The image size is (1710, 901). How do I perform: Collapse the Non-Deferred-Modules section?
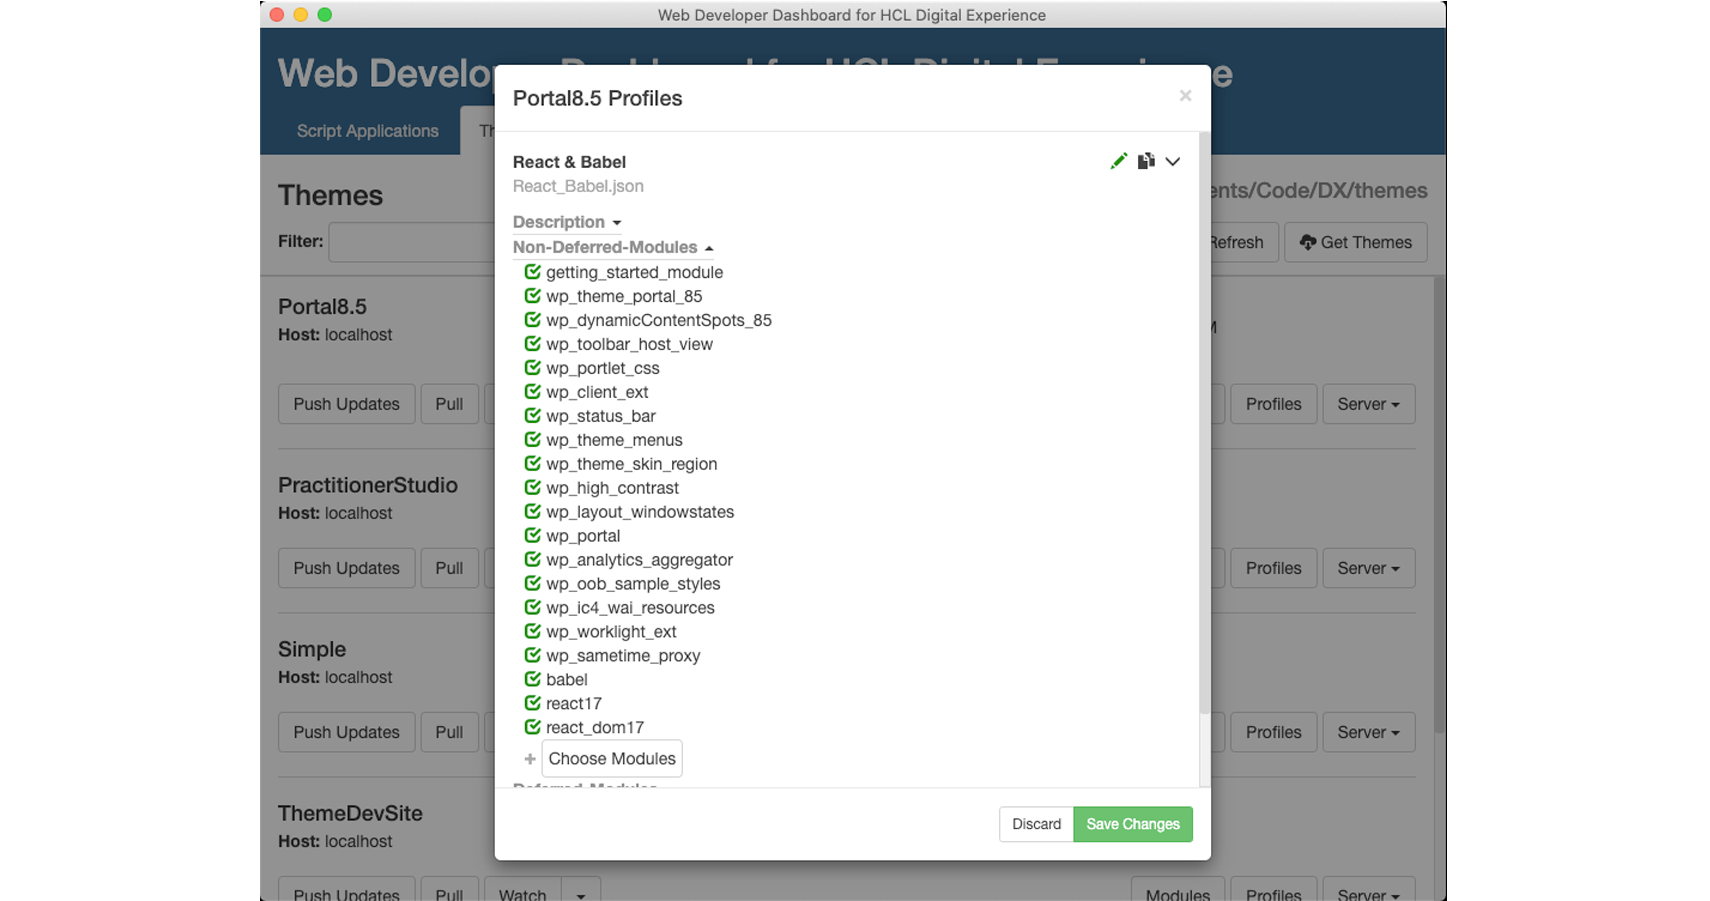click(613, 247)
